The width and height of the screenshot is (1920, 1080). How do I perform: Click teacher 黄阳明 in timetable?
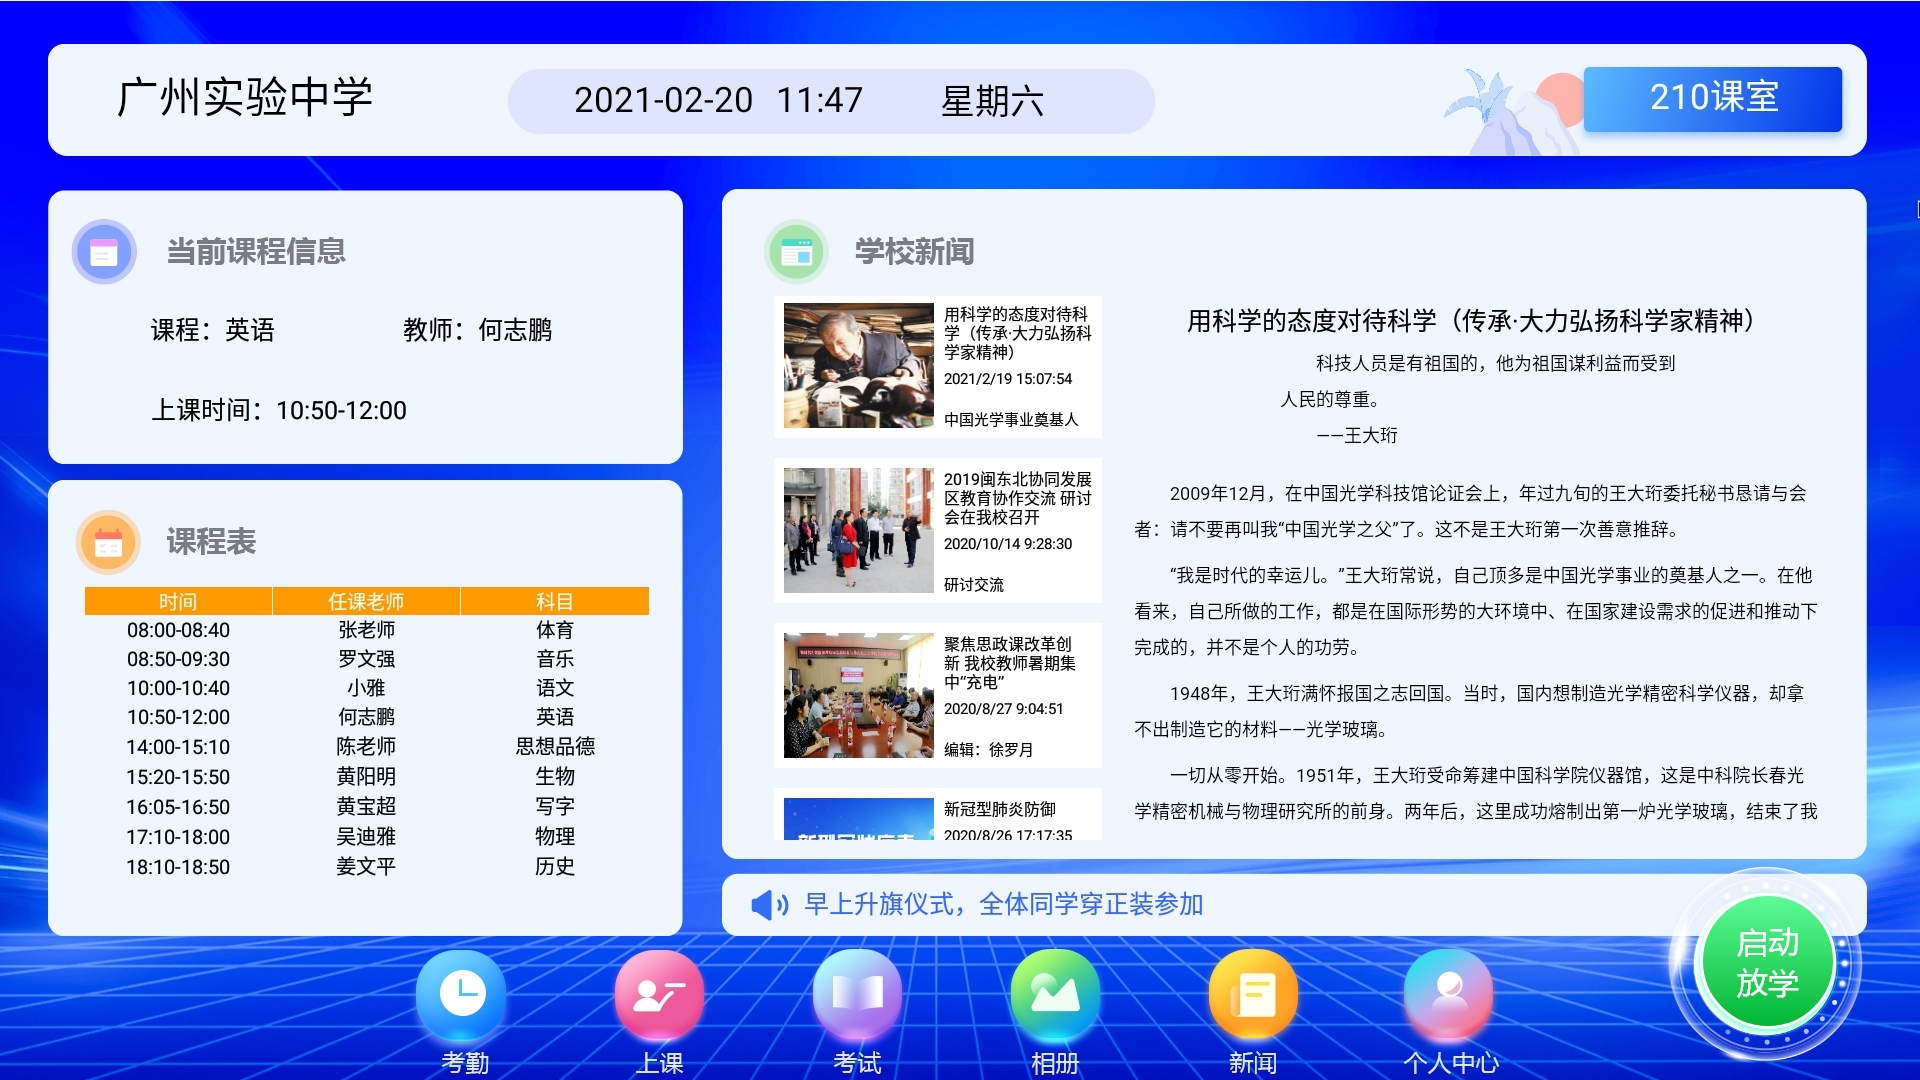(x=366, y=777)
